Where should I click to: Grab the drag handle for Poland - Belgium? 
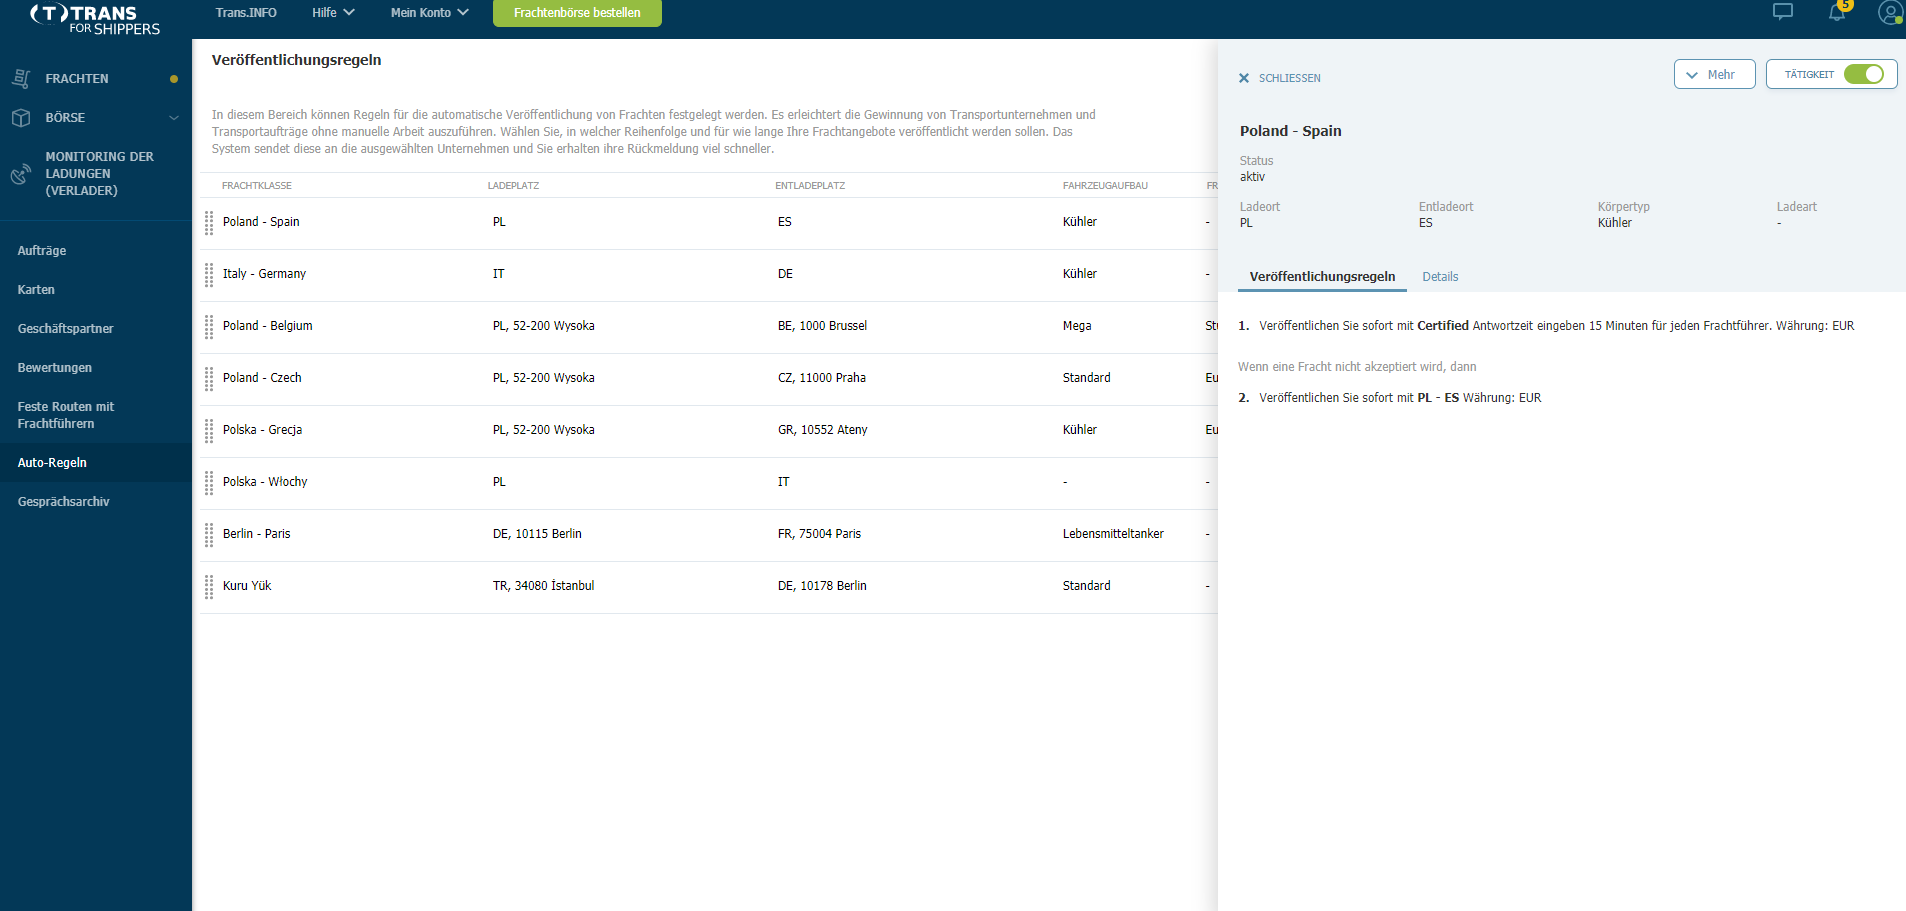[x=209, y=327]
